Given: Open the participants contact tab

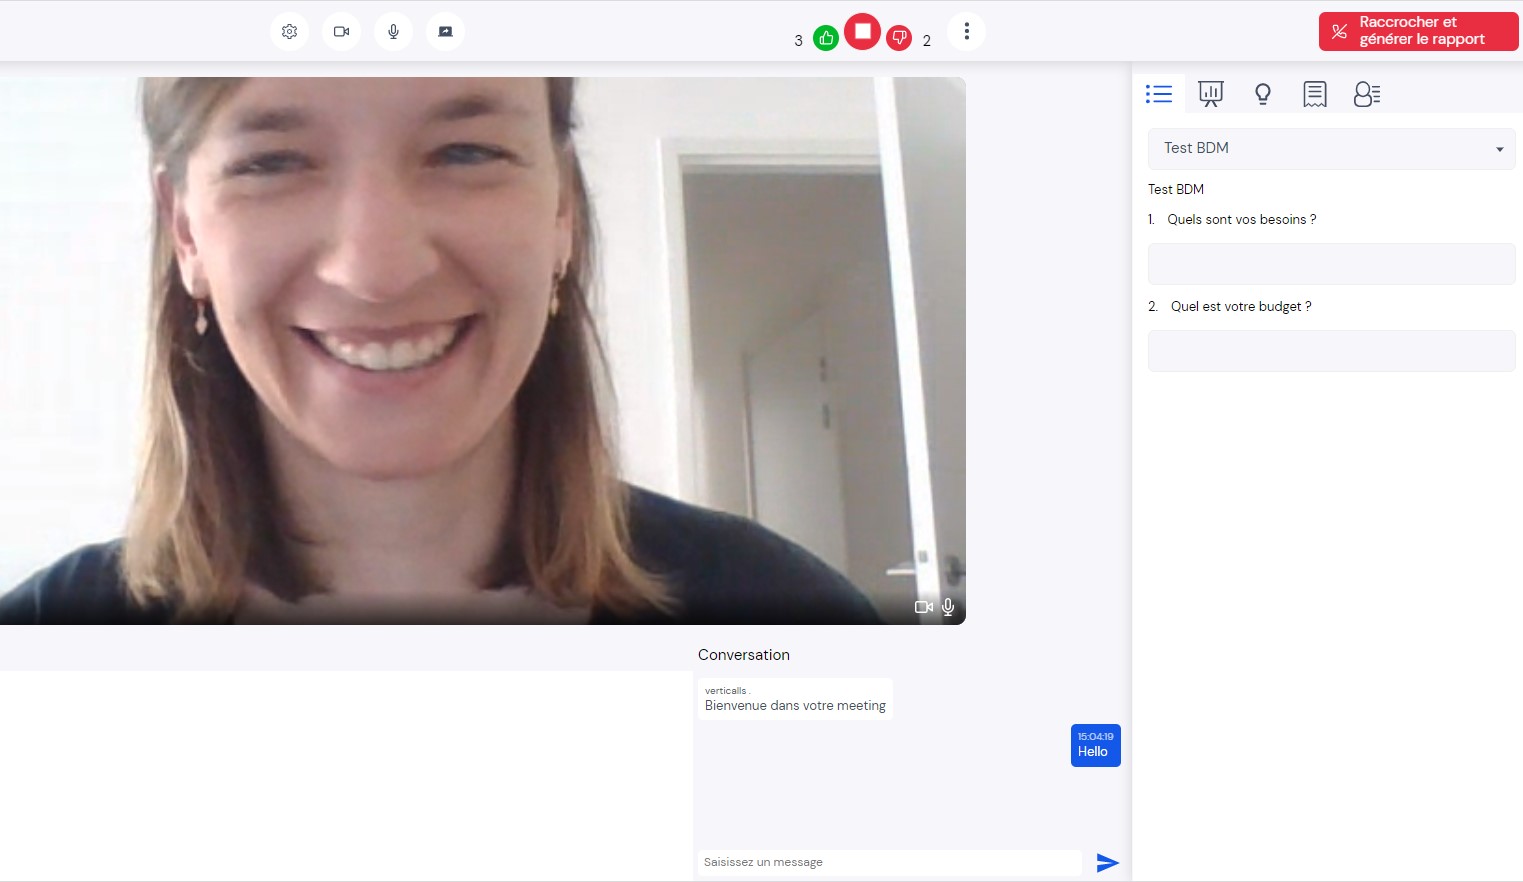Looking at the screenshot, I should click(x=1367, y=94).
